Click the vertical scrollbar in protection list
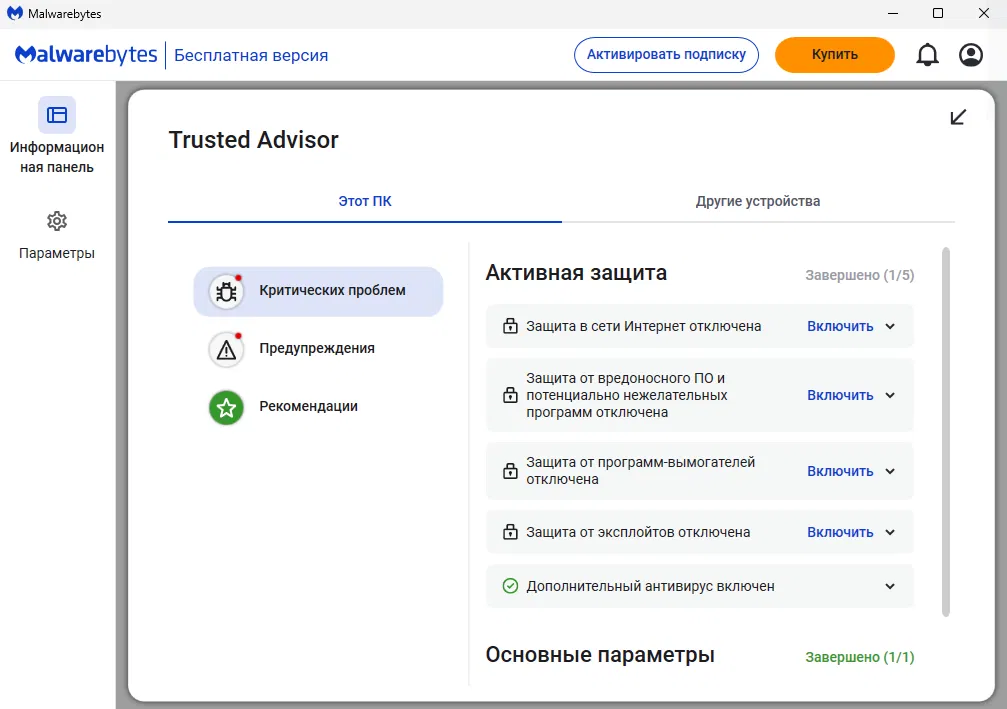This screenshot has height=709, width=1007. pyautogui.click(x=945, y=432)
